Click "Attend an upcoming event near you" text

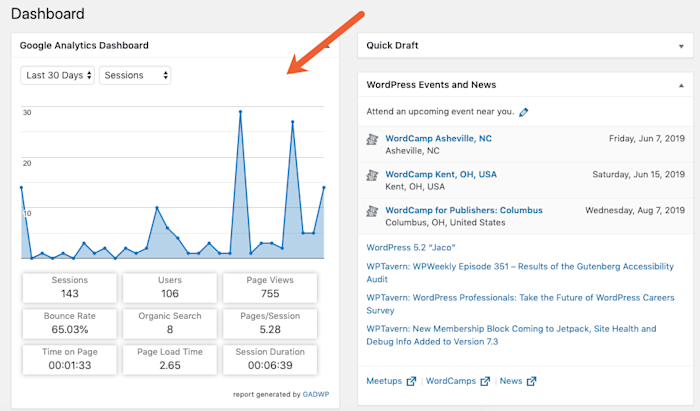[440, 112]
